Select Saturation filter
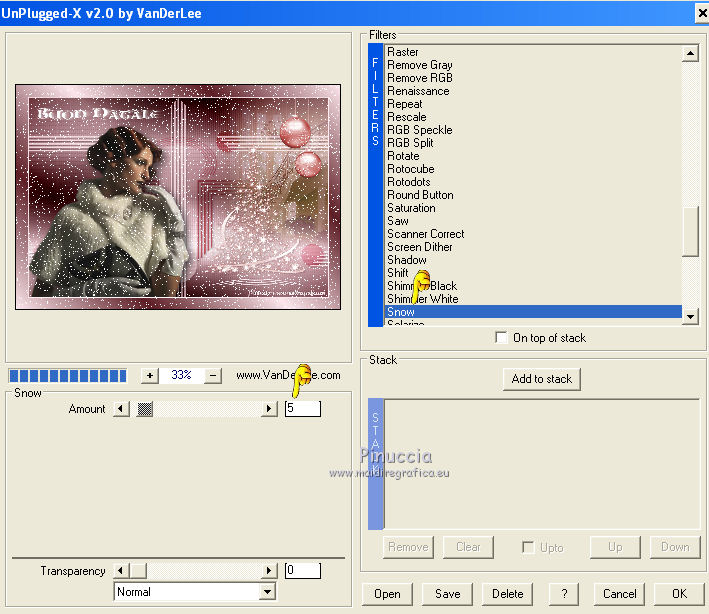 pyautogui.click(x=533, y=208)
